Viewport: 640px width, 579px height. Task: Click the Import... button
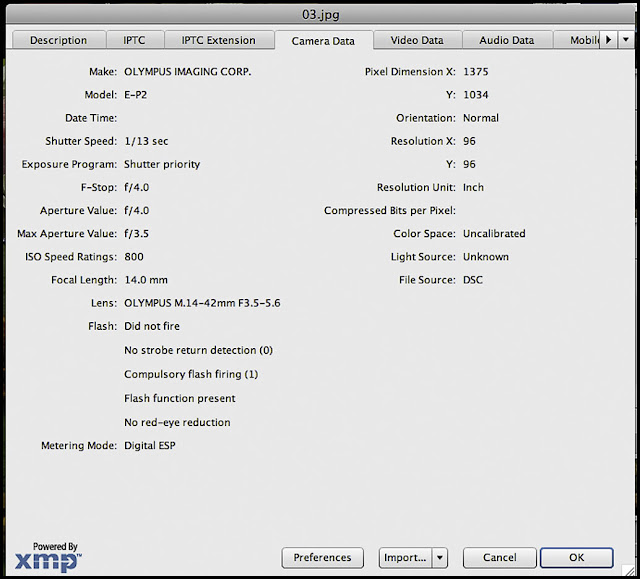(x=405, y=557)
